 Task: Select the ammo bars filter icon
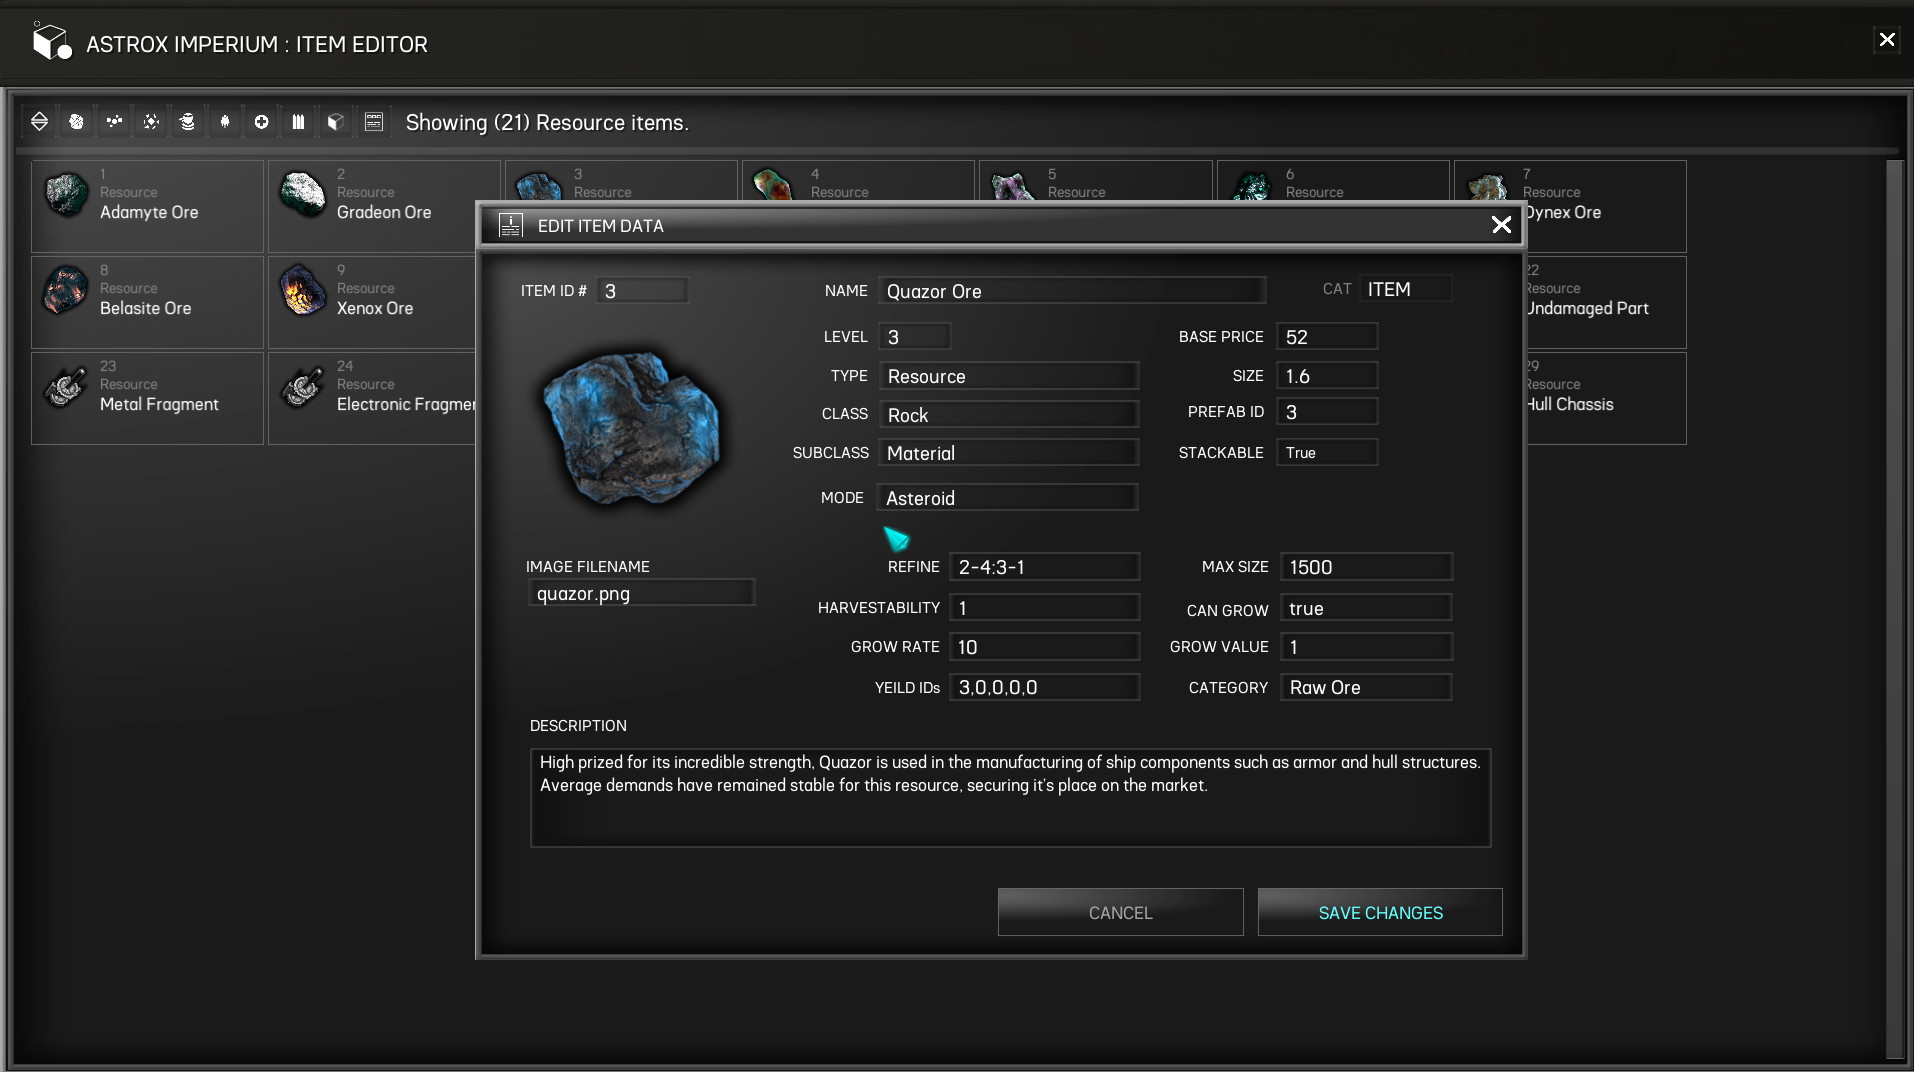[x=298, y=121]
